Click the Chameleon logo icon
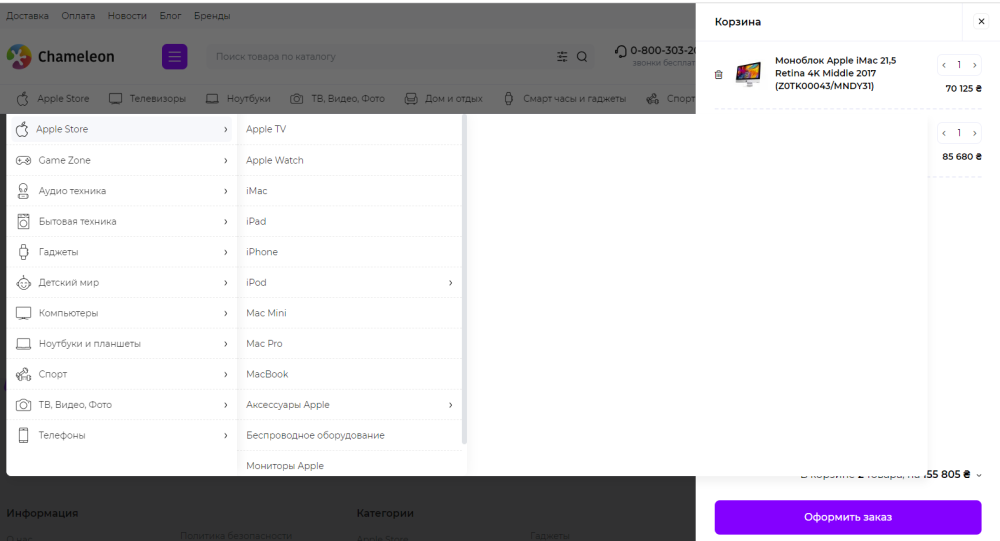The image size is (1000, 541). click(x=19, y=57)
